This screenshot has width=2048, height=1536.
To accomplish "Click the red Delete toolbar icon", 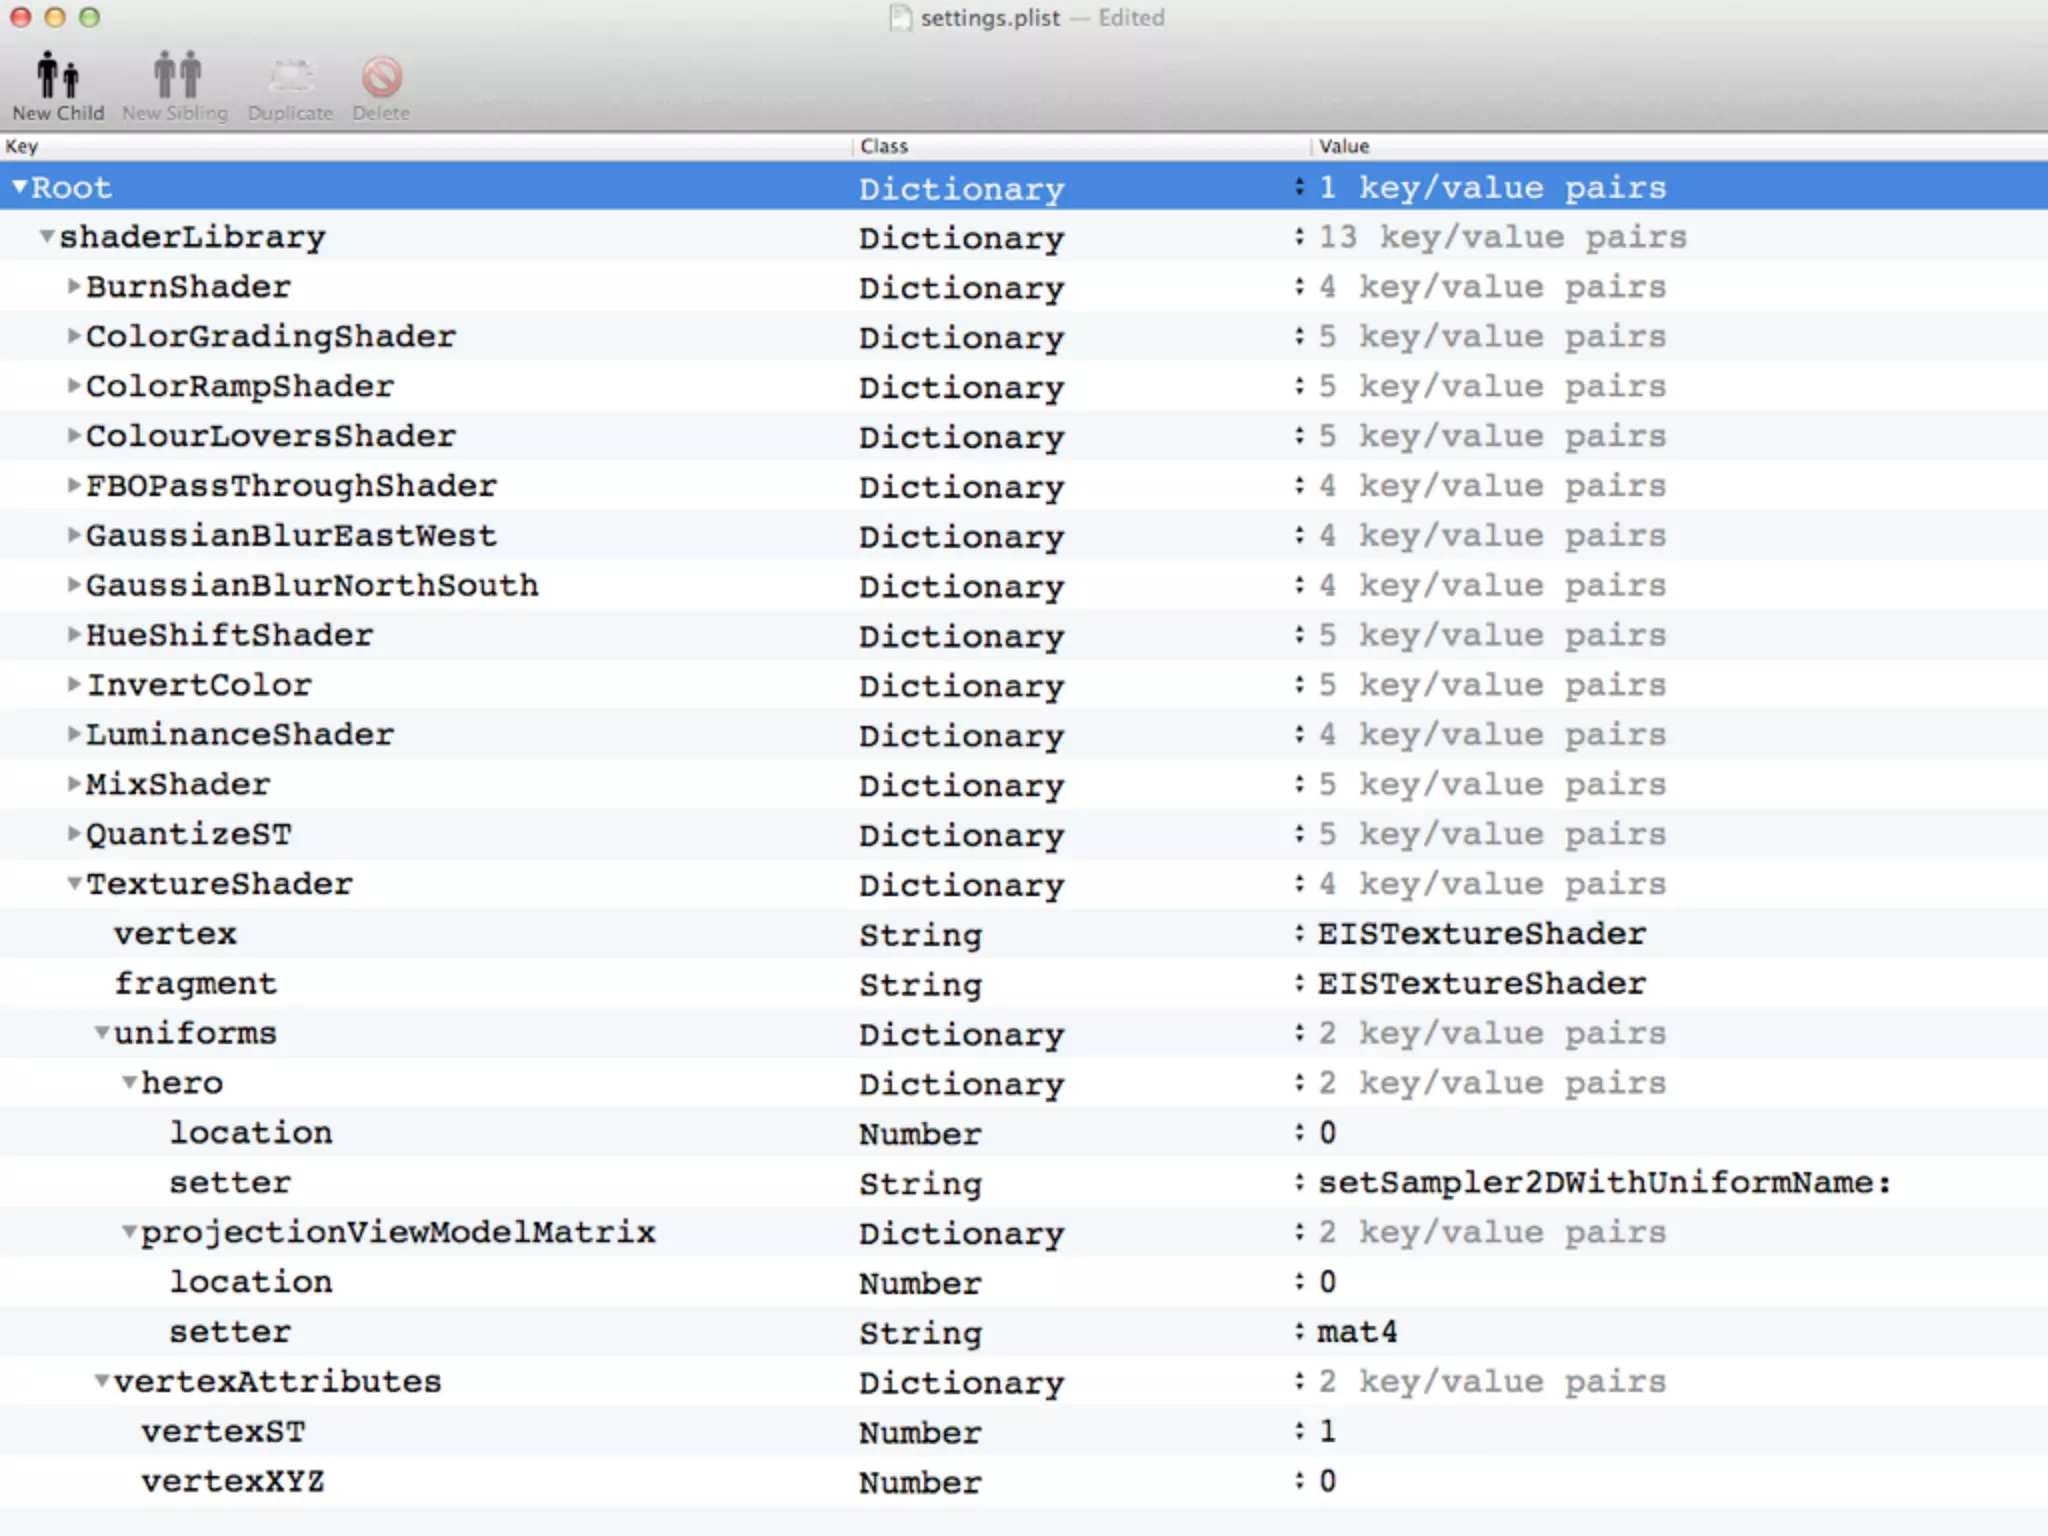I will pyautogui.click(x=381, y=76).
